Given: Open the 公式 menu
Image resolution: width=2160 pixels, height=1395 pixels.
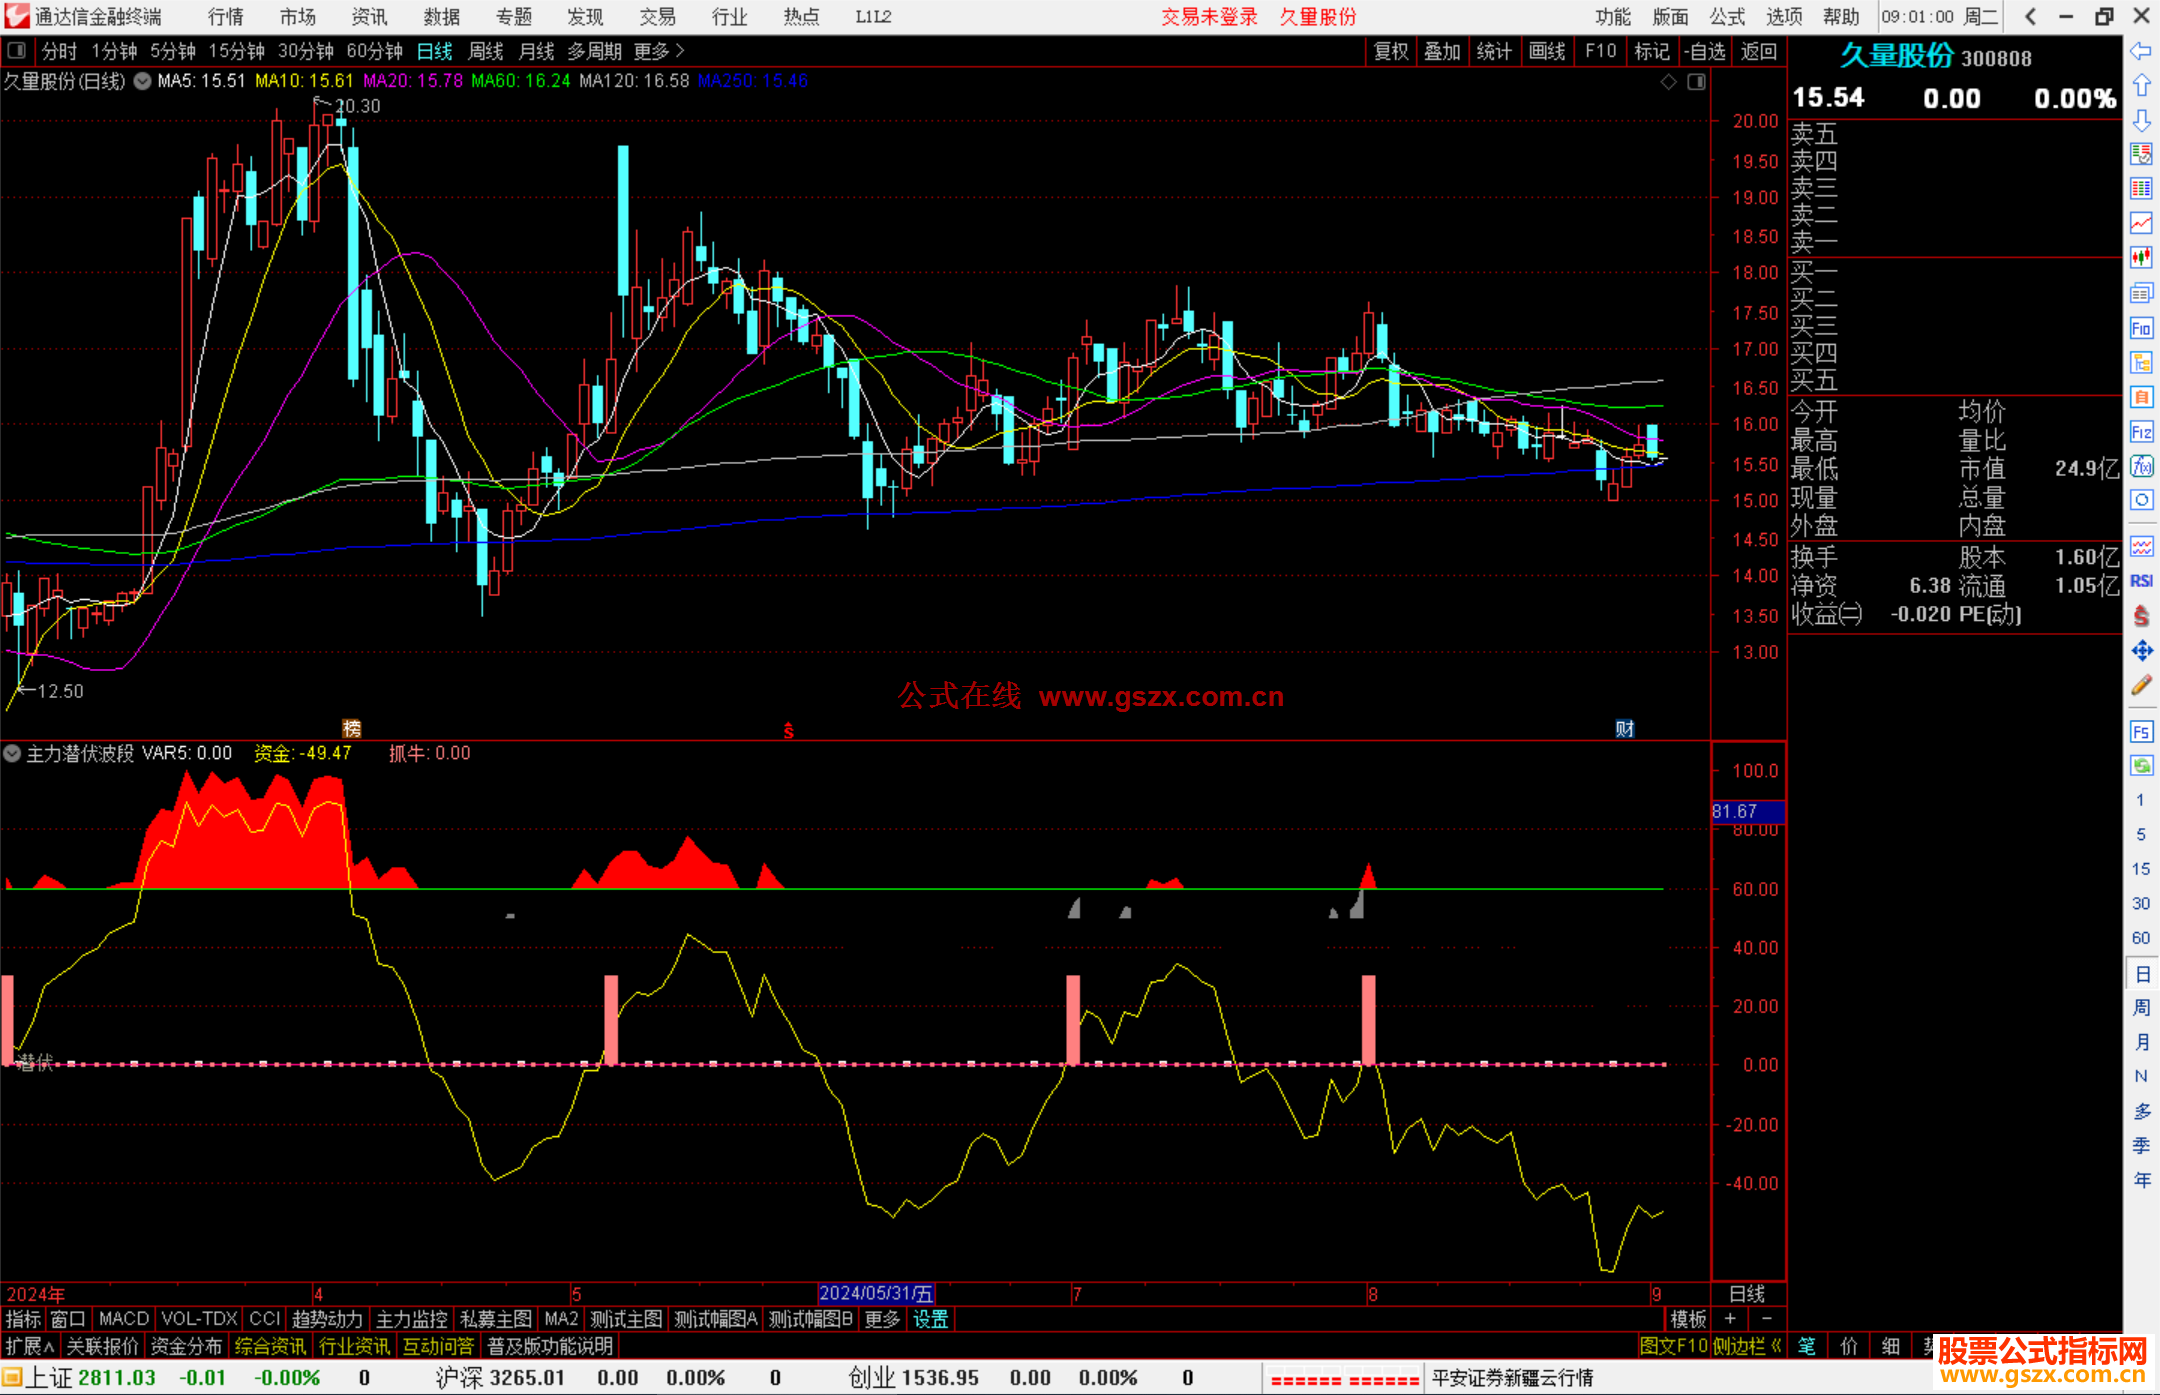Looking at the screenshot, I should click(x=1726, y=16).
